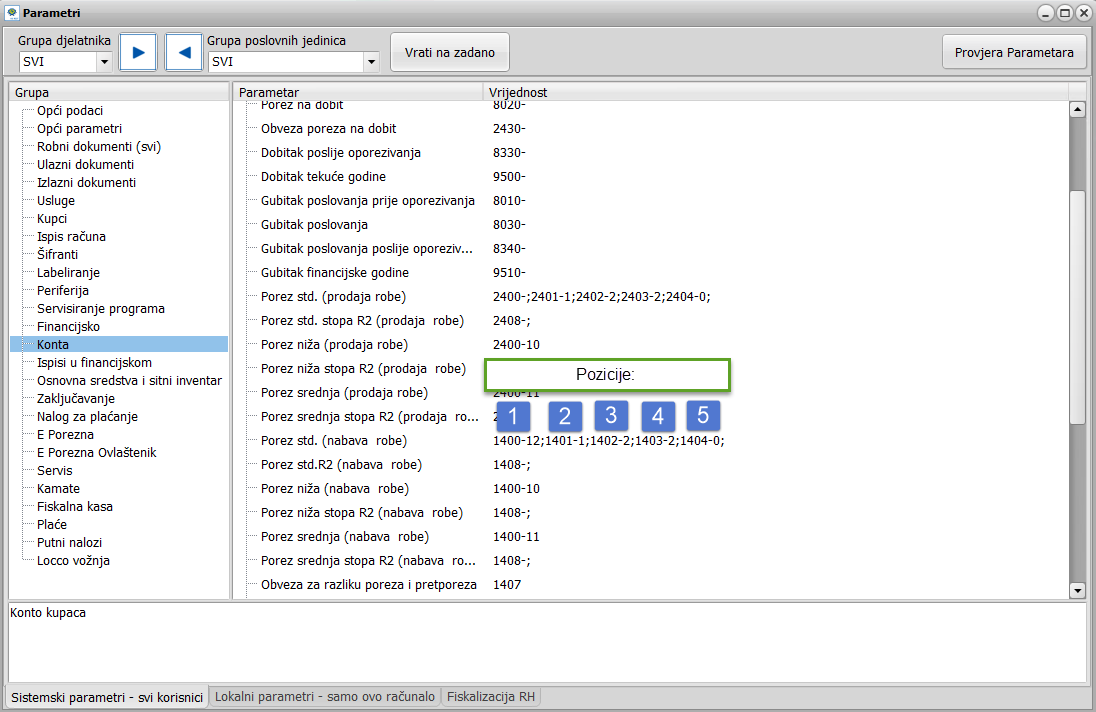The height and width of the screenshot is (712, 1096).
Task: Select Porez niža (nabava robe) parameter
Action: [x=334, y=489]
